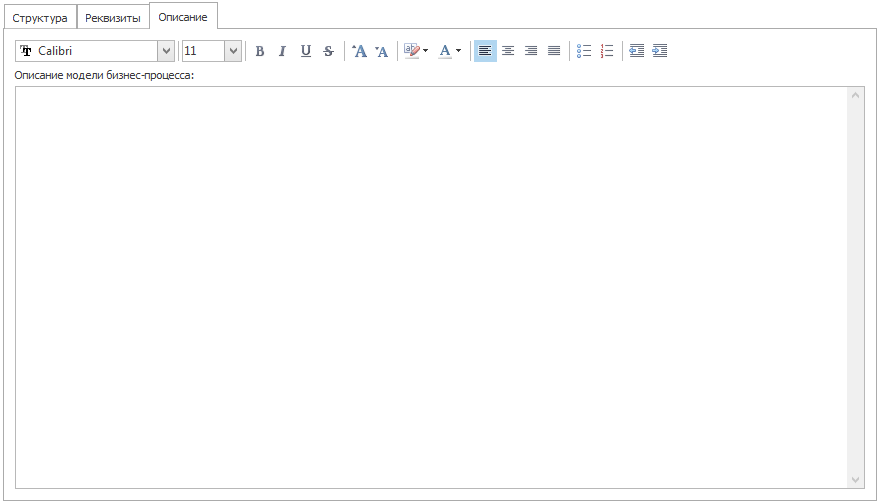Viewport: 881px width, 504px height.
Task: Toggle bold formatting
Action: 260,51
